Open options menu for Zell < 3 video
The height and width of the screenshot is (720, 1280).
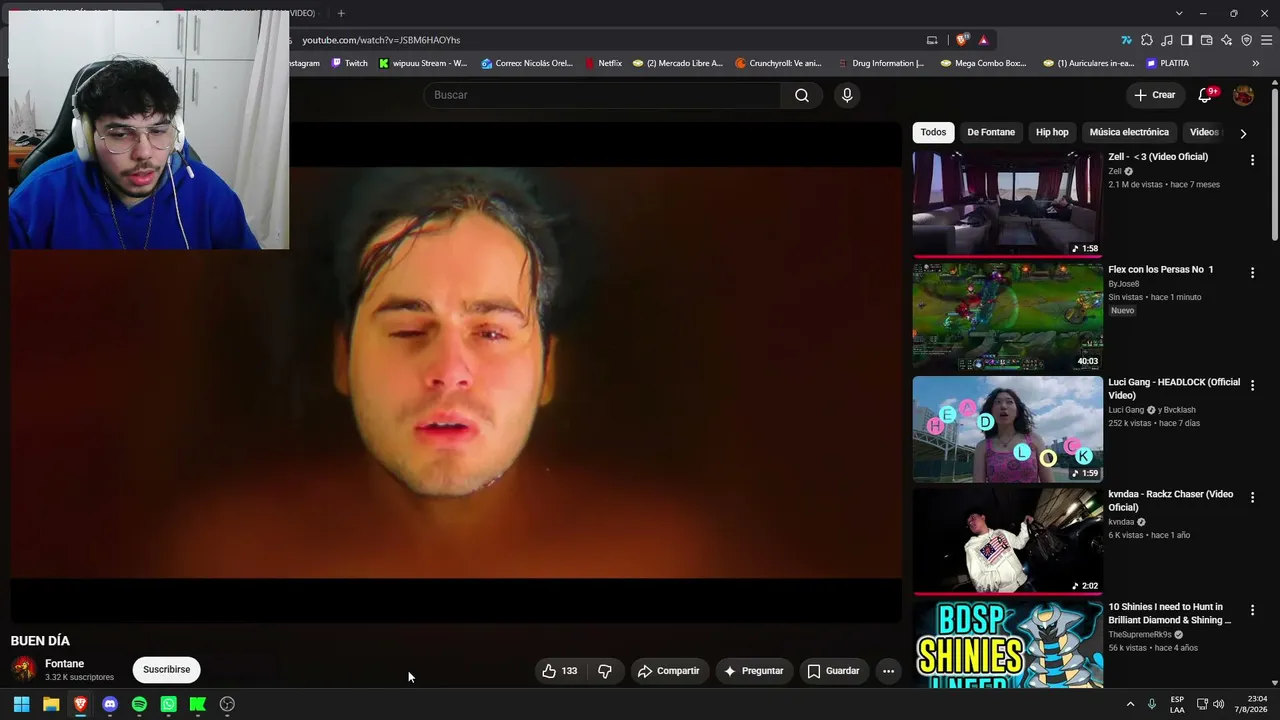click(1252, 160)
